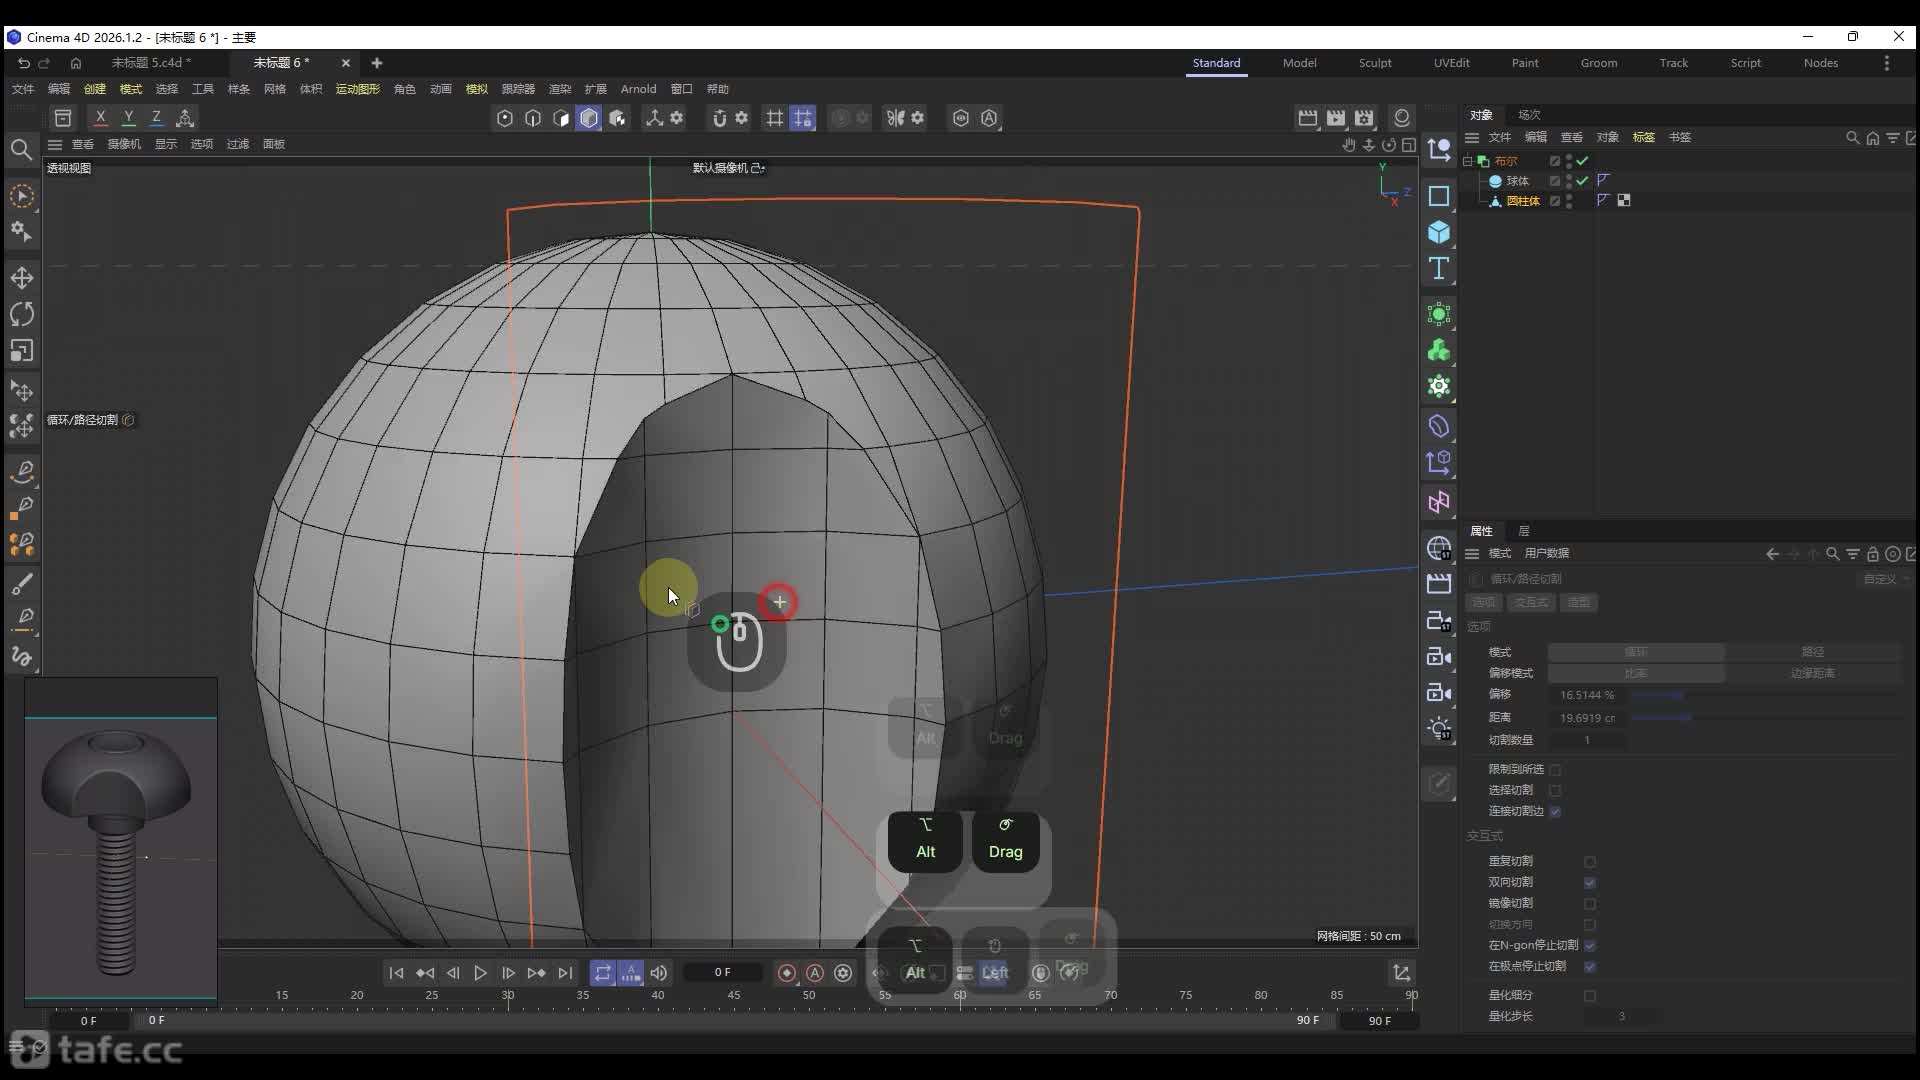Image resolution: width=1920 pixels, height=1080 pixels.
Task: Adjust the 距离 slider
Action: (x=1765, y=718)
